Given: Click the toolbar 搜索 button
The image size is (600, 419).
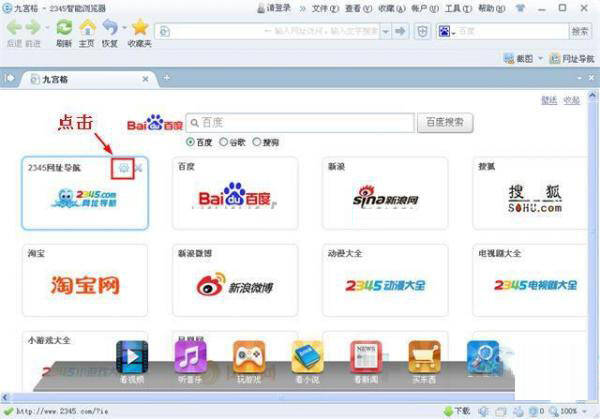Looking at the screenshot, I should pyautogui.click(x=580, y=31).
